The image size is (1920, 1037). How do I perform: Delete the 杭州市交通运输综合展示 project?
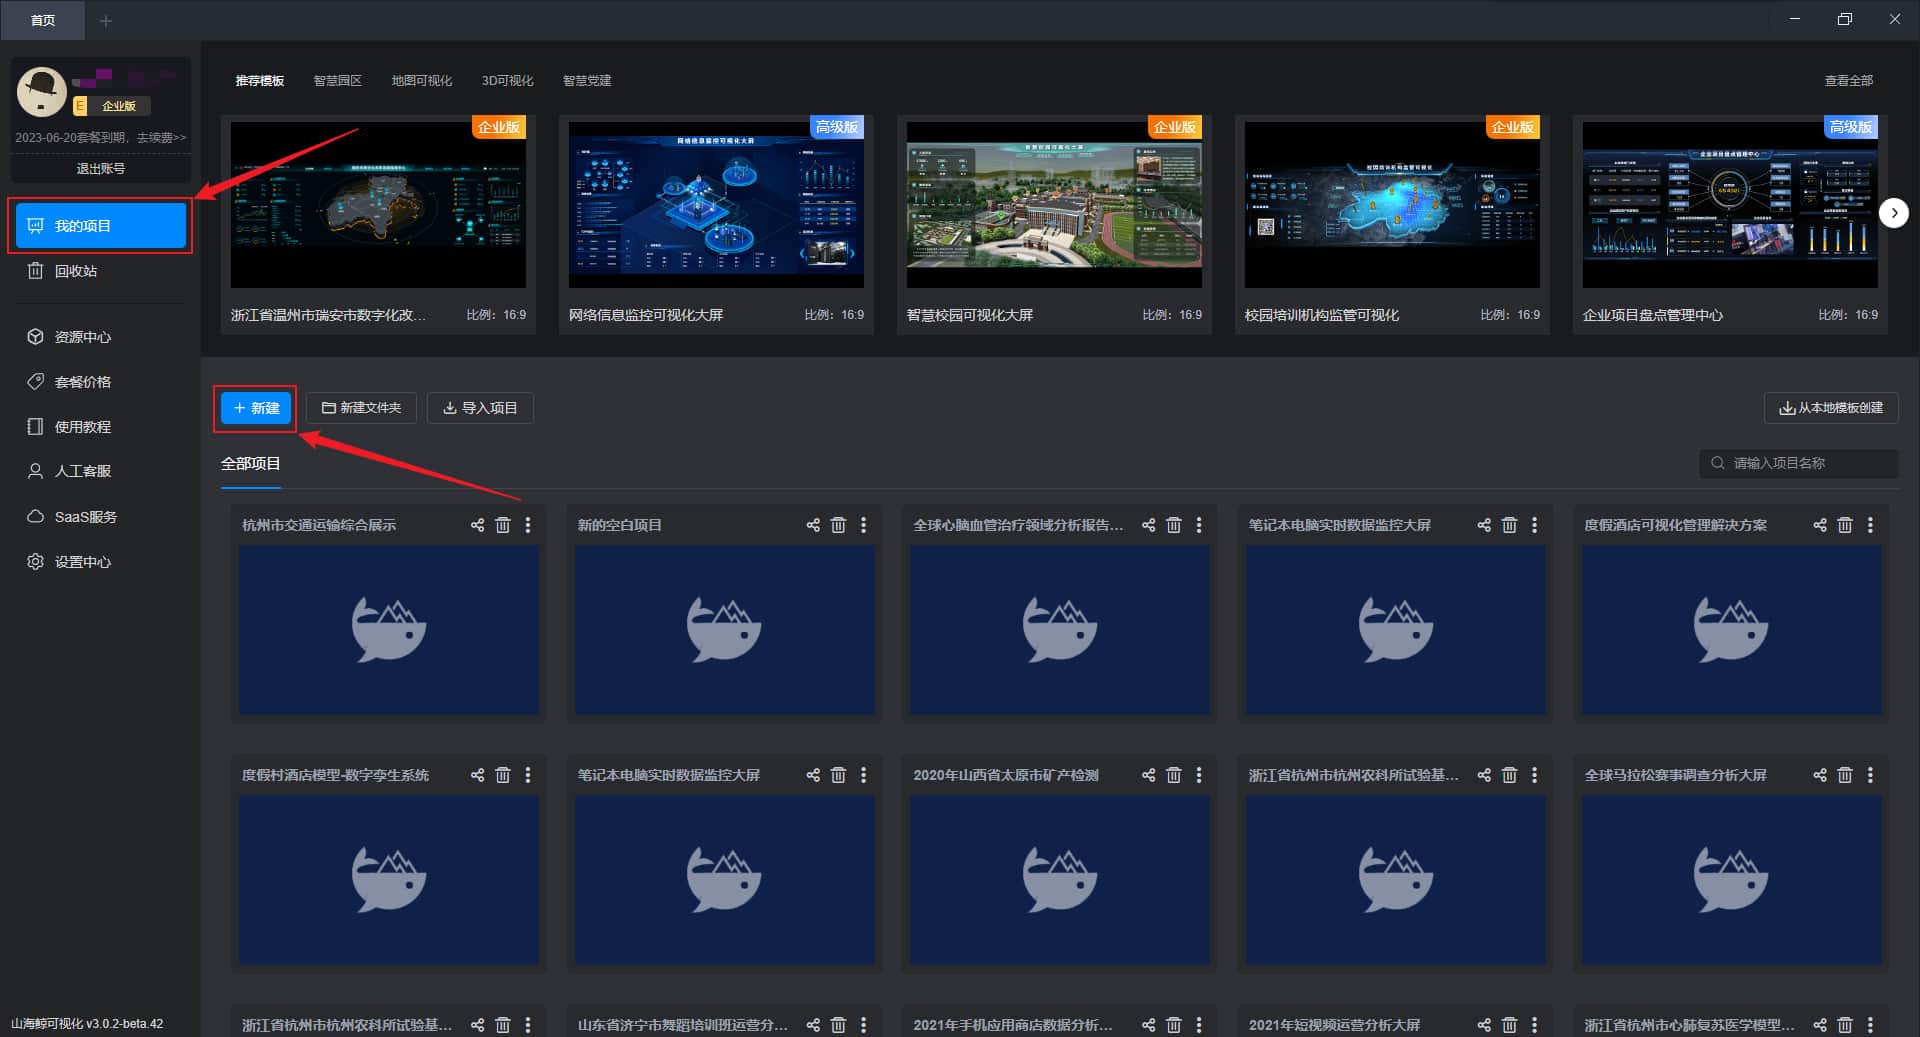point(503,525)
